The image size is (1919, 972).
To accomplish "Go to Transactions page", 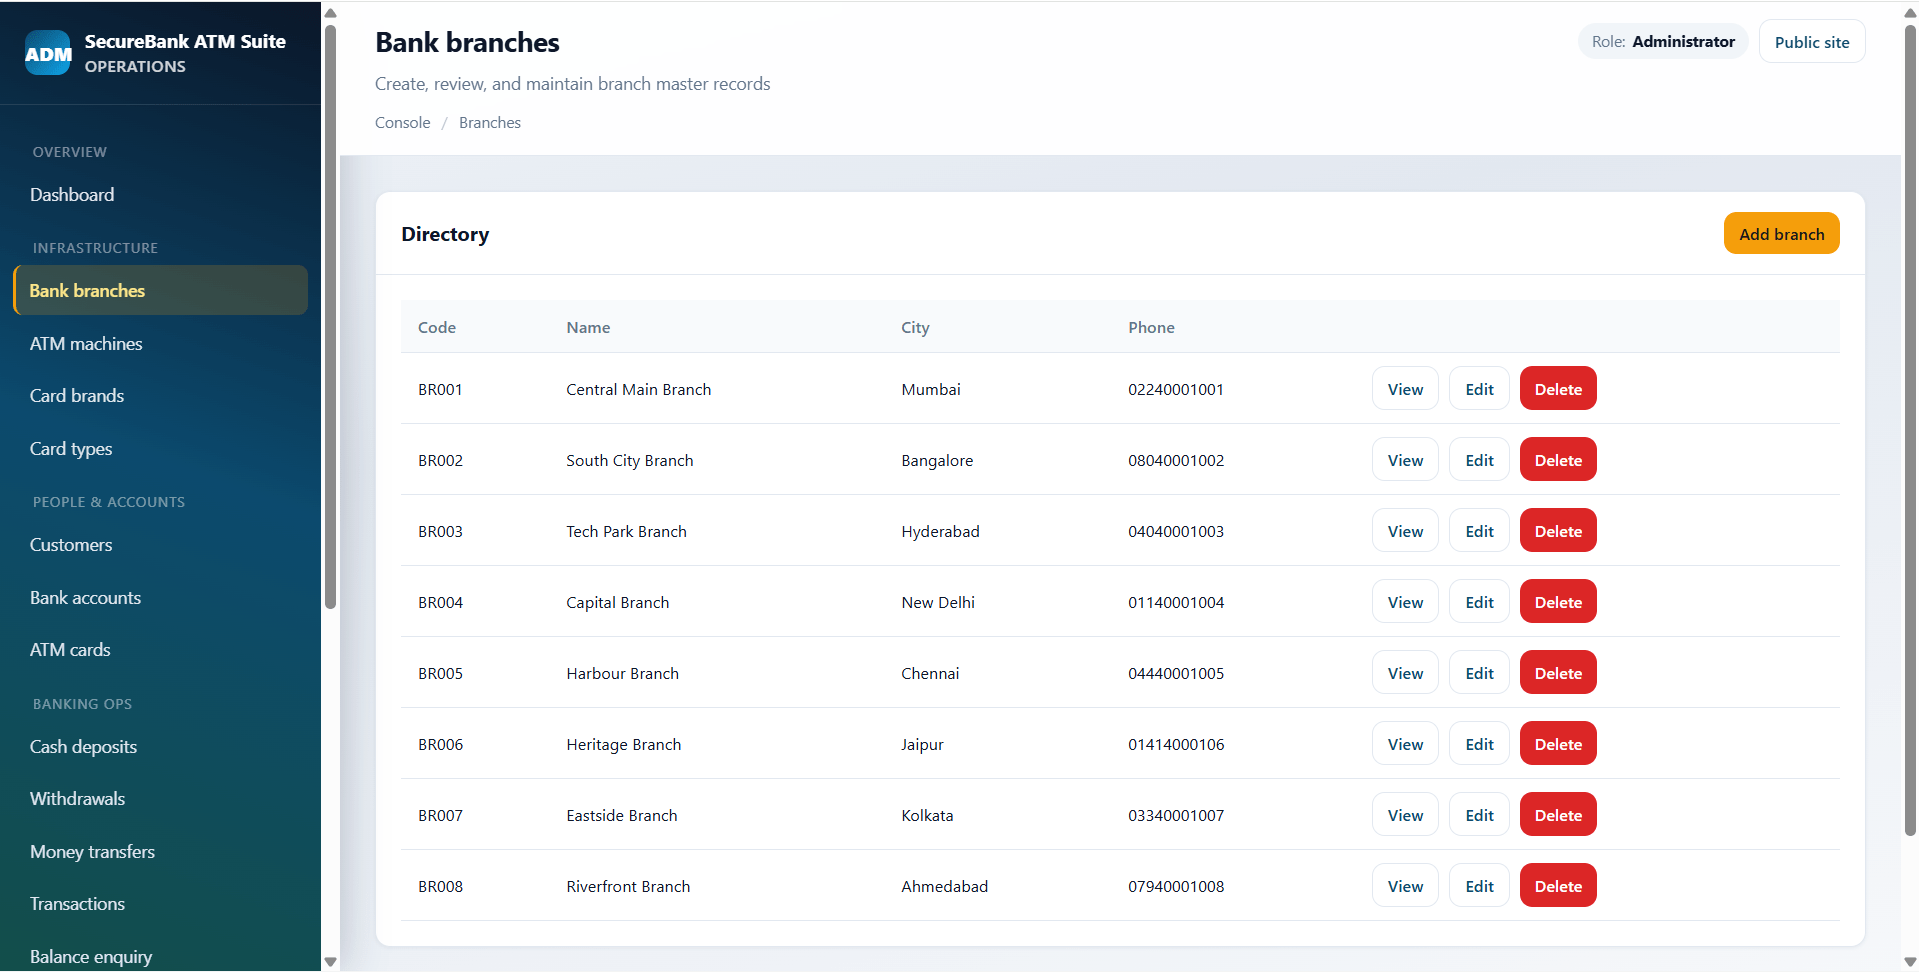I will (x=77, y=904).
